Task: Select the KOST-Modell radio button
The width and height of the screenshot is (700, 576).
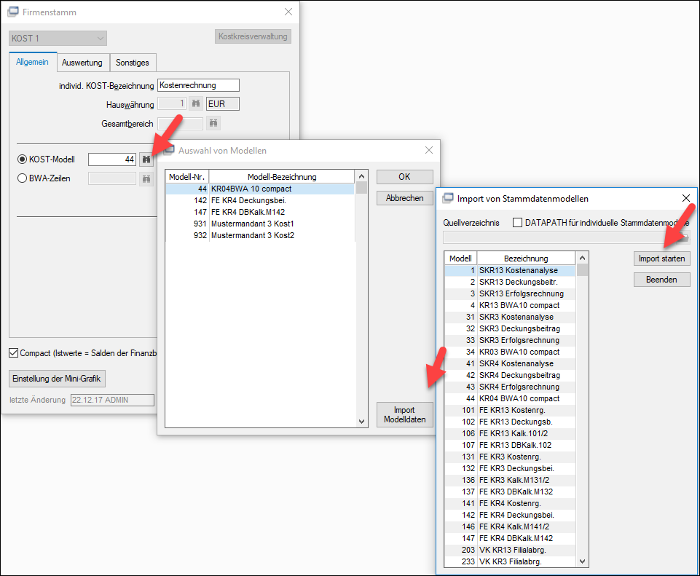Action: coord(22,159)
